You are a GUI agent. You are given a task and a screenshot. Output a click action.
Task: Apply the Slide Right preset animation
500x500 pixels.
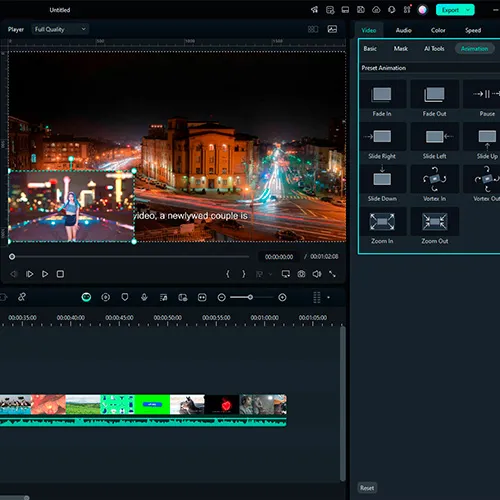[x=382, y=141]
